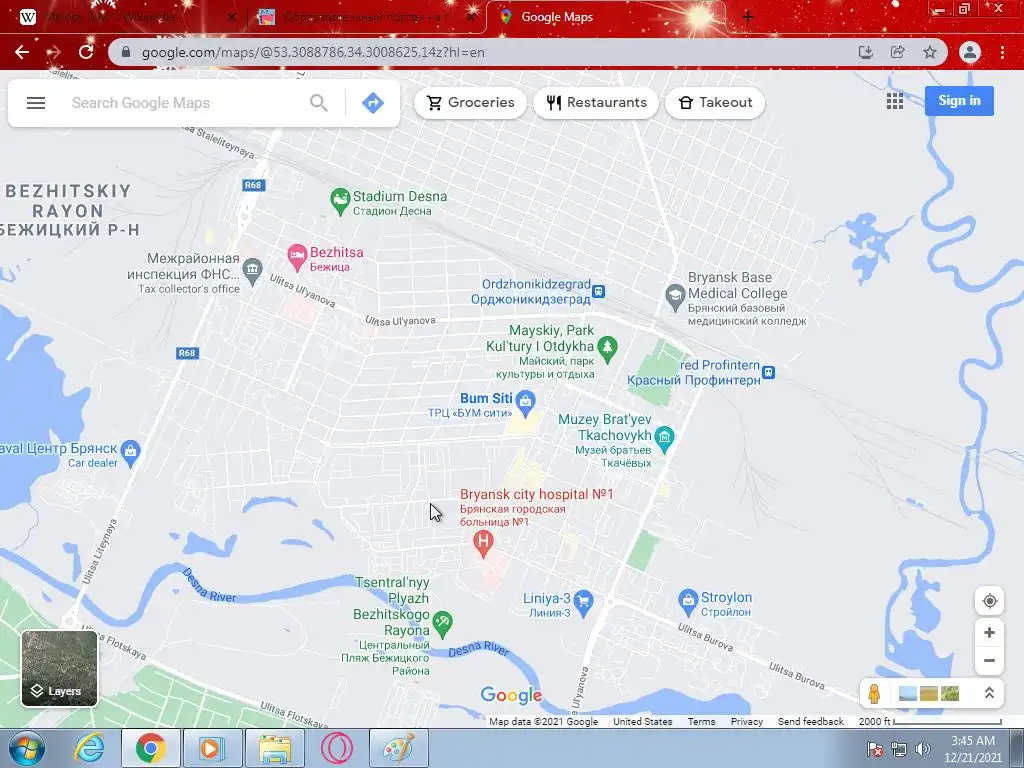Click the street imagery thumbnails strip
Image resolution: width=1024 pixels, height=768 pixels.
click(x=929, y=694)
